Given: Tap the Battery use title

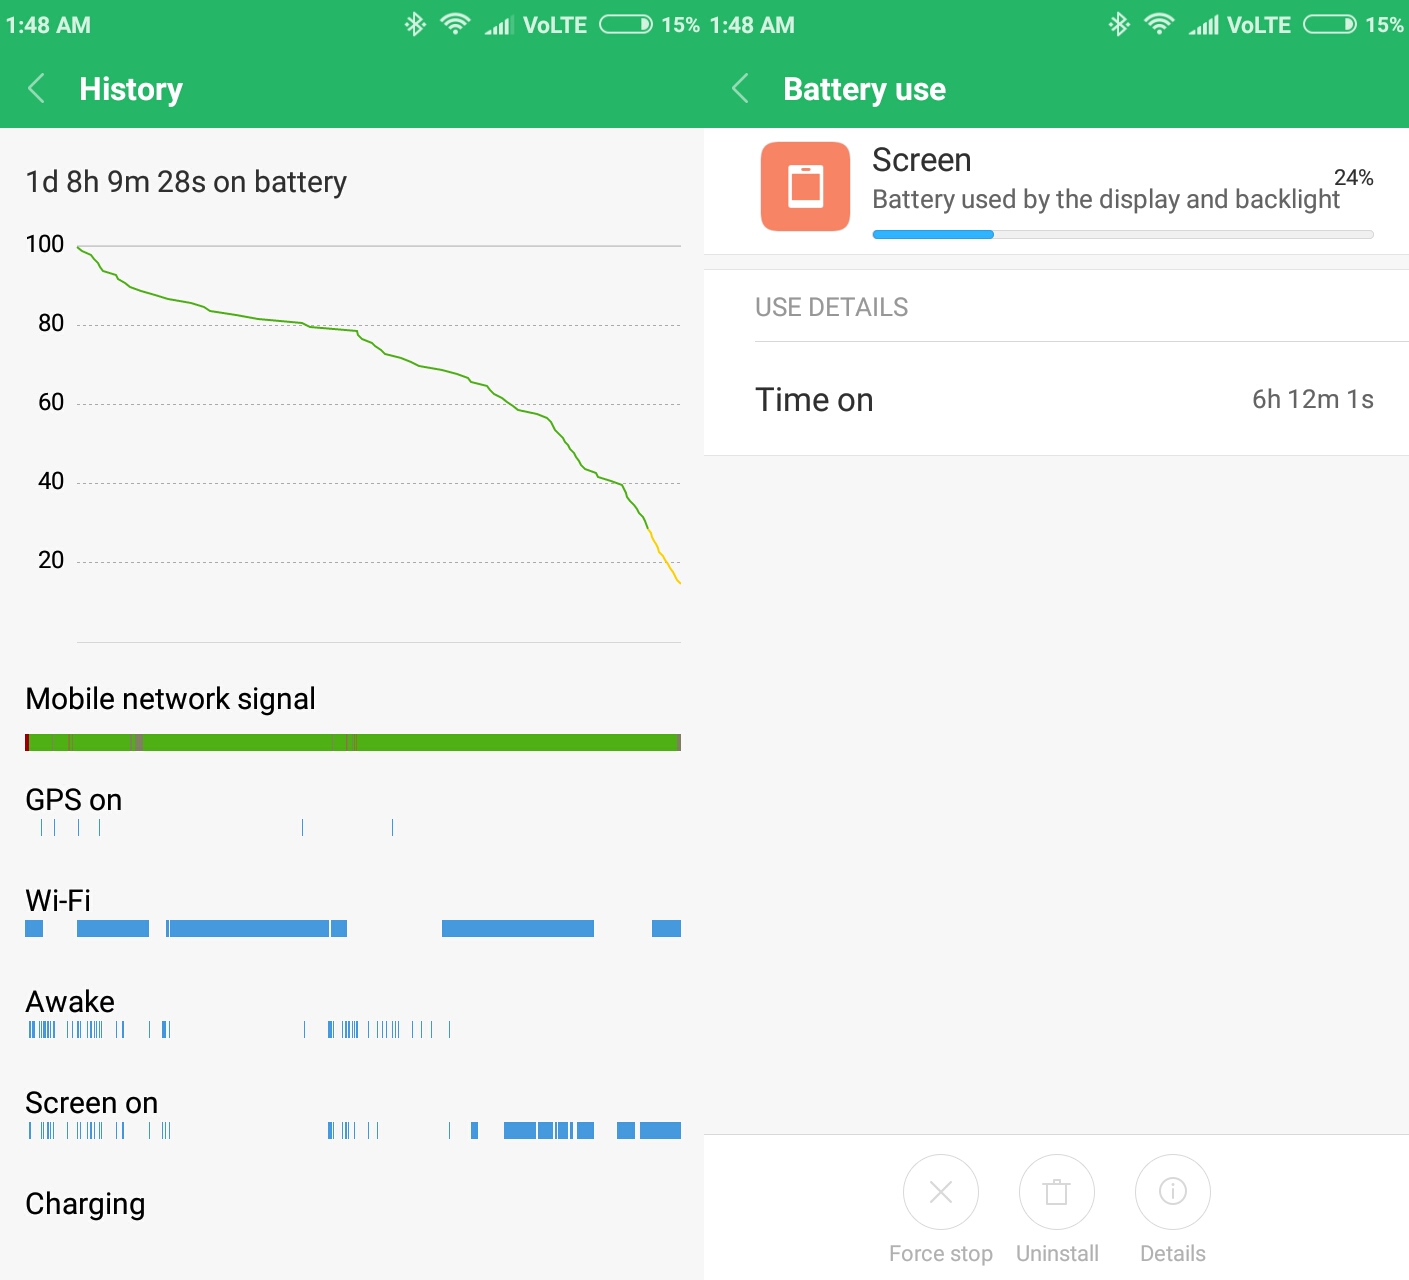Looking at the screenshot, I should [x=864, y=89].
